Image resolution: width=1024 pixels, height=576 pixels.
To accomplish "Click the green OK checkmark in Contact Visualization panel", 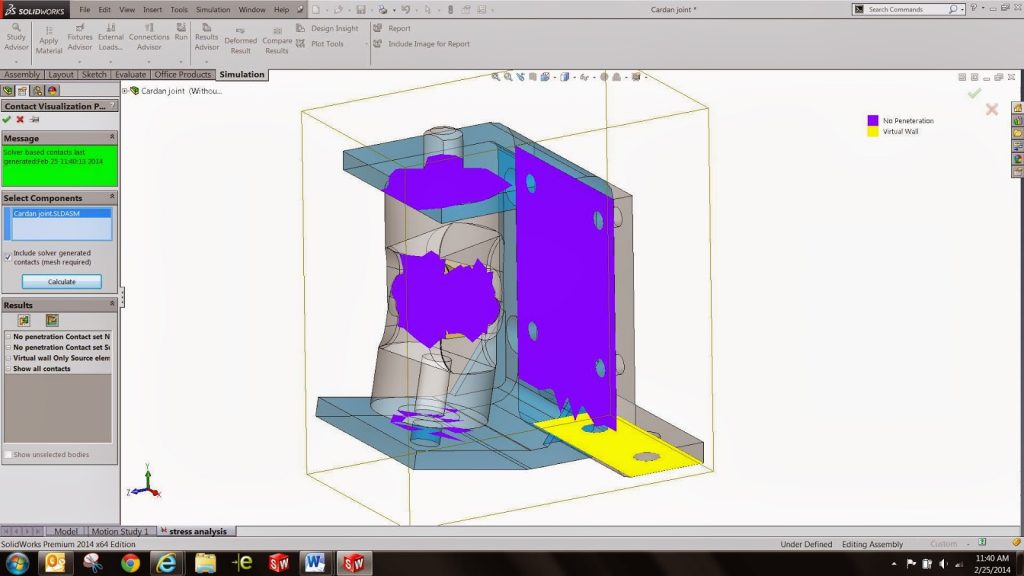I will 7,119.
